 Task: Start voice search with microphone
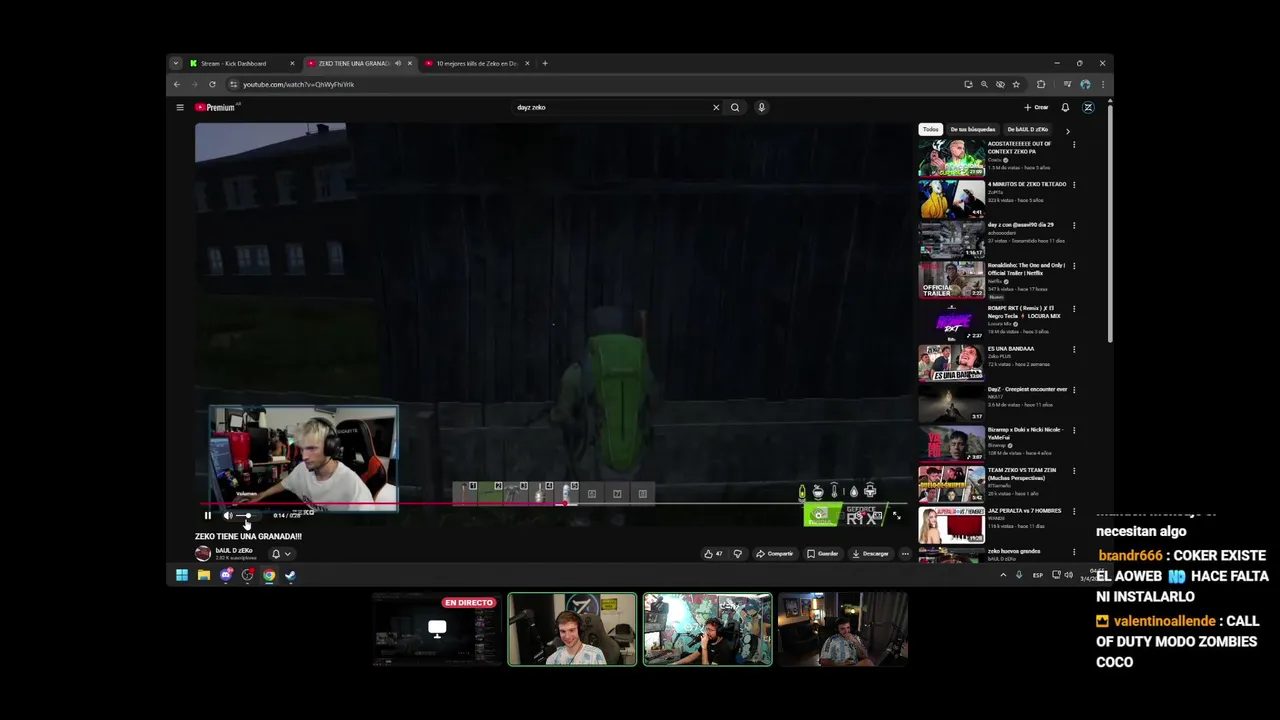pyautogui.click(x=761, y=107)
